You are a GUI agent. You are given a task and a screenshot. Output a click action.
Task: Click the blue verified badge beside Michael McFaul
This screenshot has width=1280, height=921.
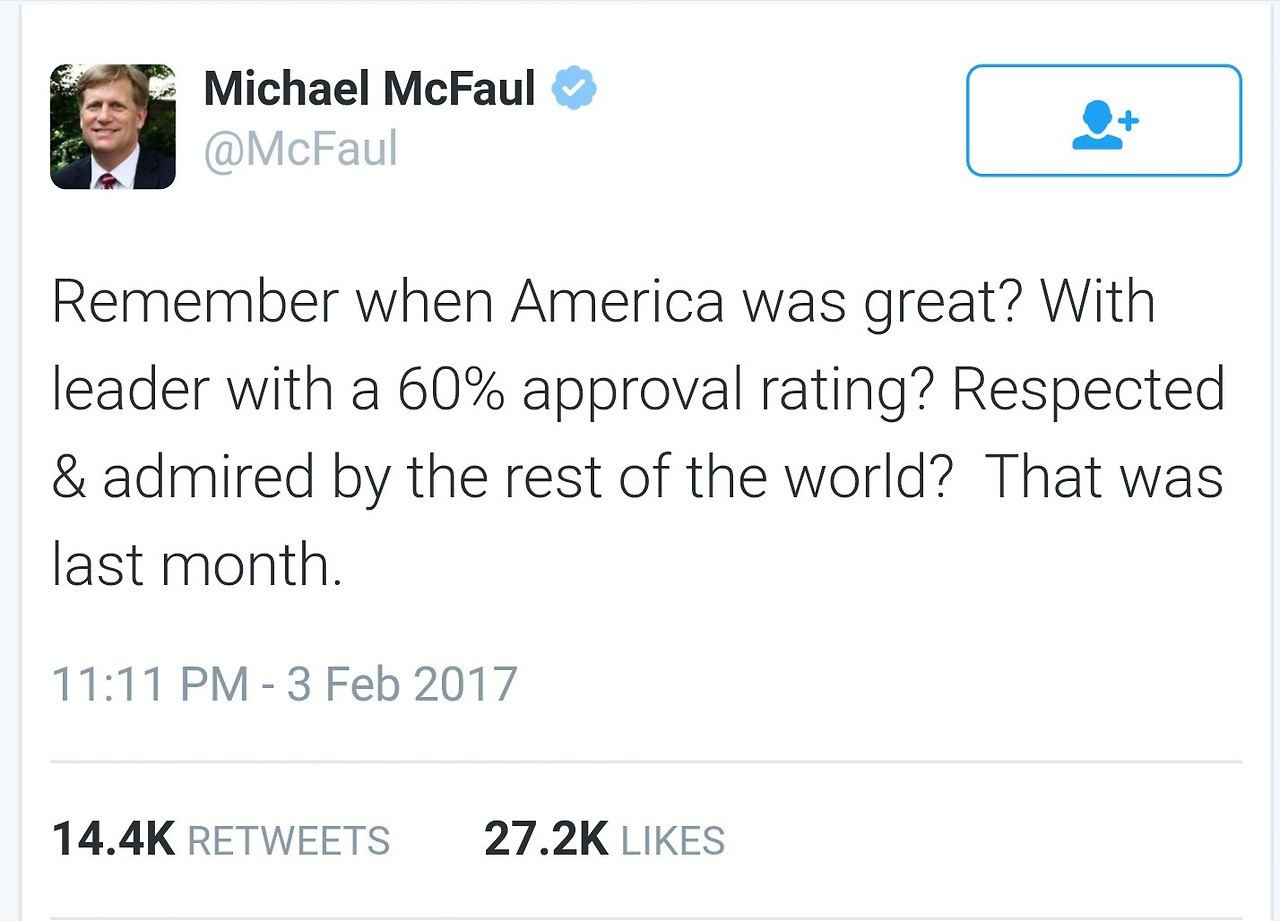click(574, 91)
